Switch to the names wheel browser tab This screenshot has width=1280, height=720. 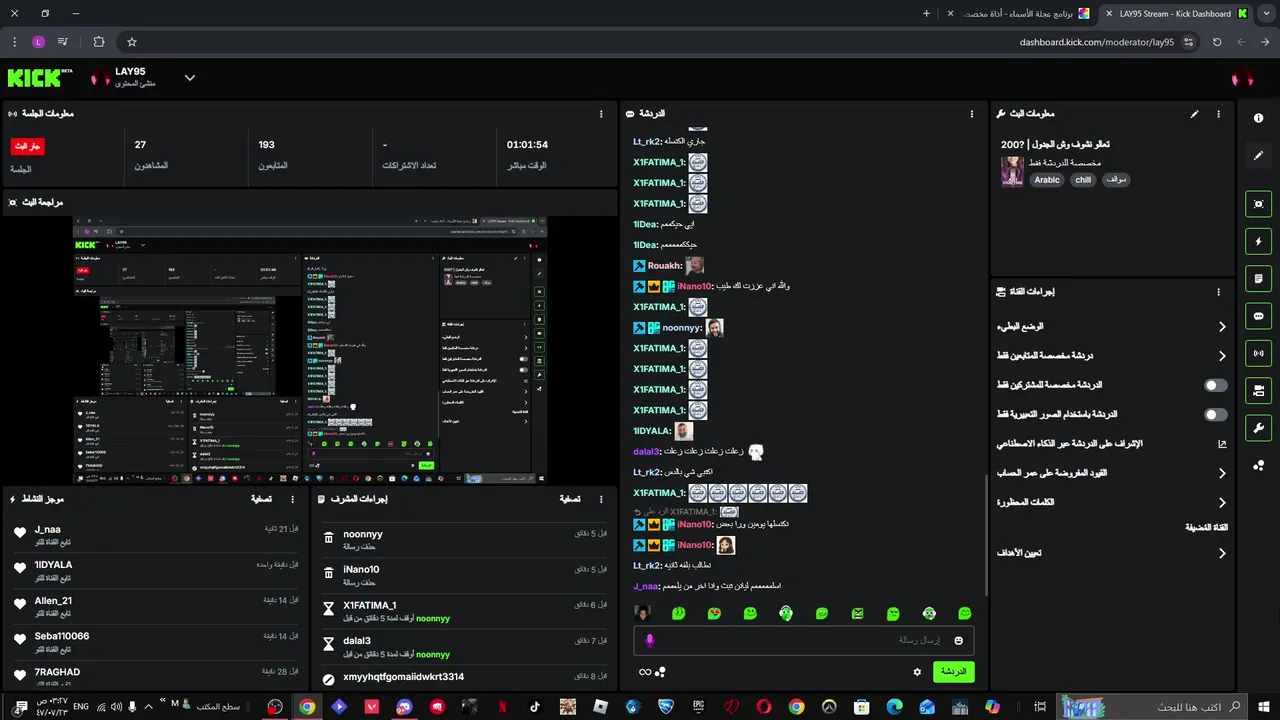tap(1017, 14)
